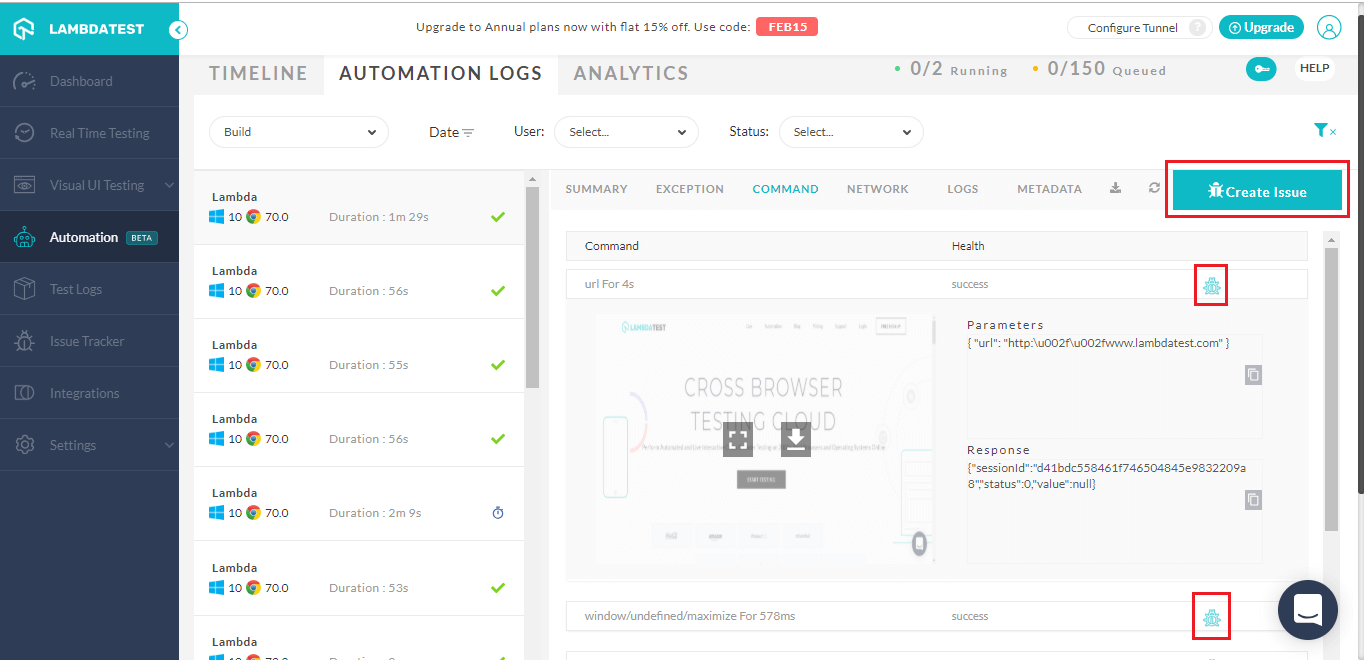Image resolution: width=1364 pixels, height=660 pixels.
Task: Download the command screenshot image
Action: click(x=796, y=438)
